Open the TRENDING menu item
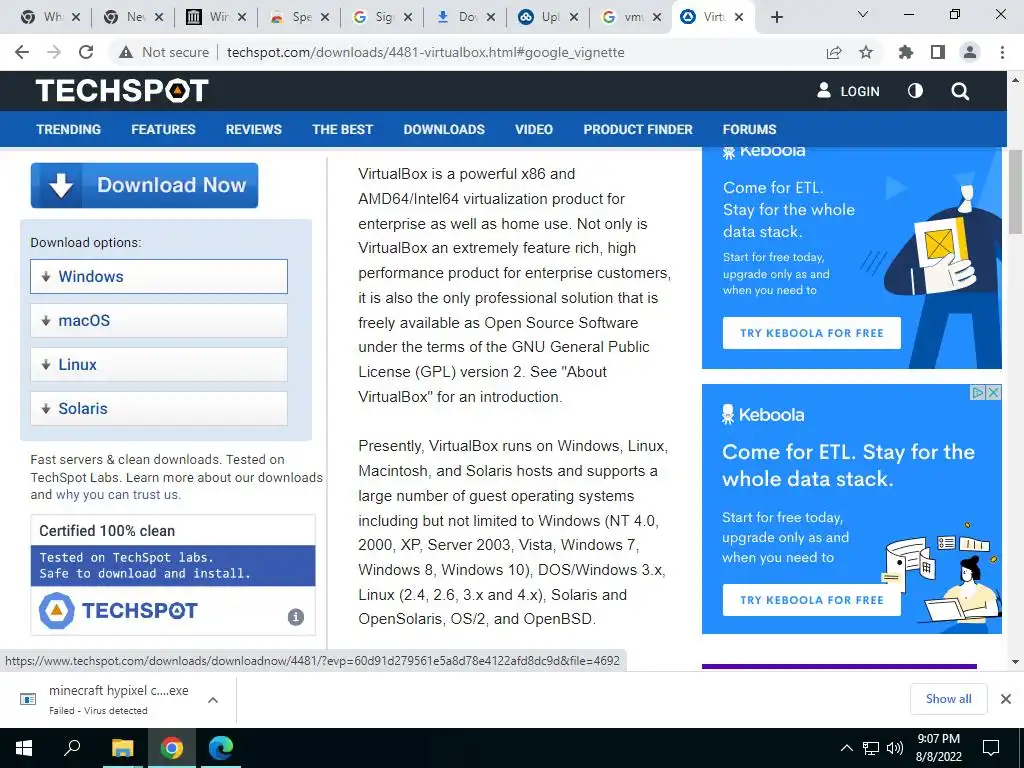1024x768 pixels. tap(69, 129)
